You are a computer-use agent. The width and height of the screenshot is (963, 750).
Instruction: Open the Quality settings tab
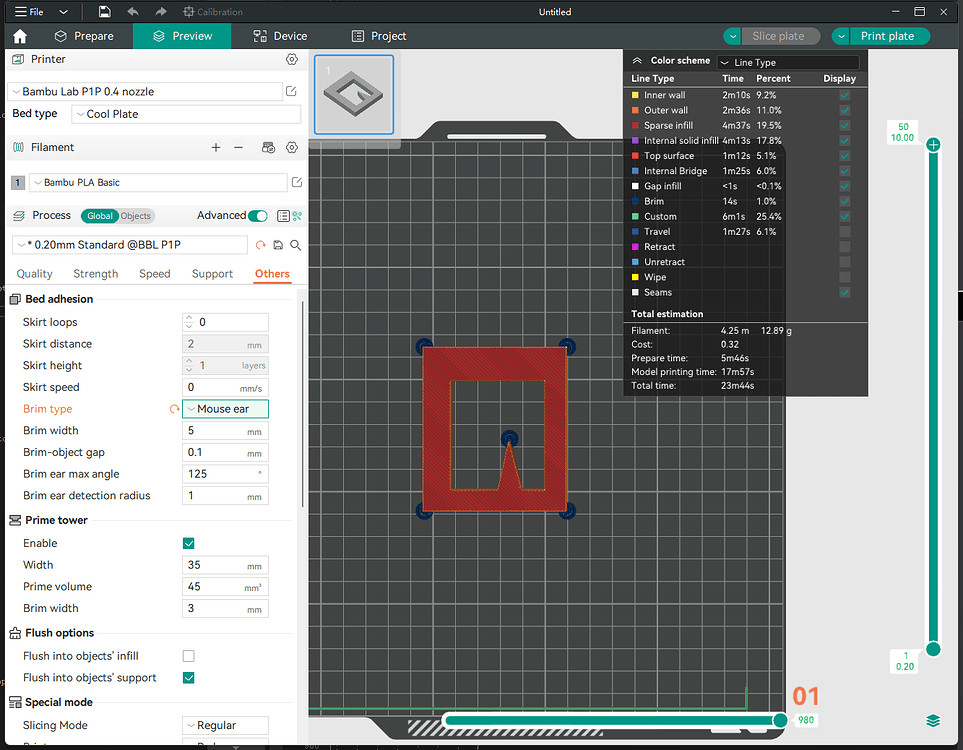point(34,274)
